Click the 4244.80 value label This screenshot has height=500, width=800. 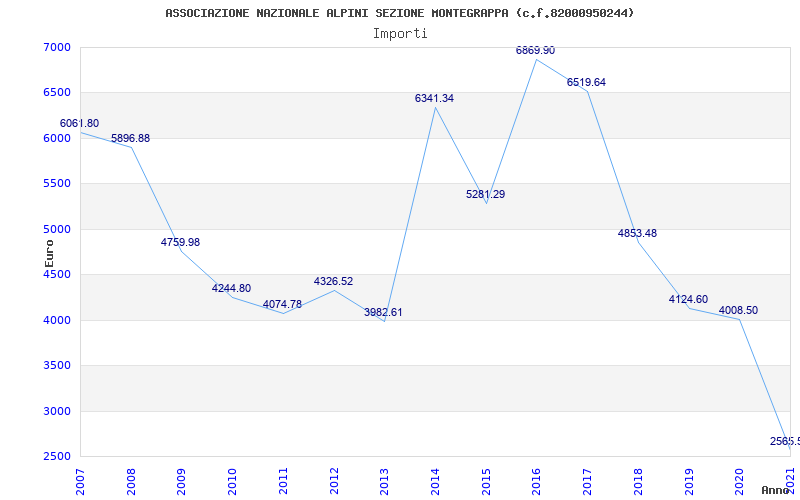pyautogui.click(x=231, y=288)
